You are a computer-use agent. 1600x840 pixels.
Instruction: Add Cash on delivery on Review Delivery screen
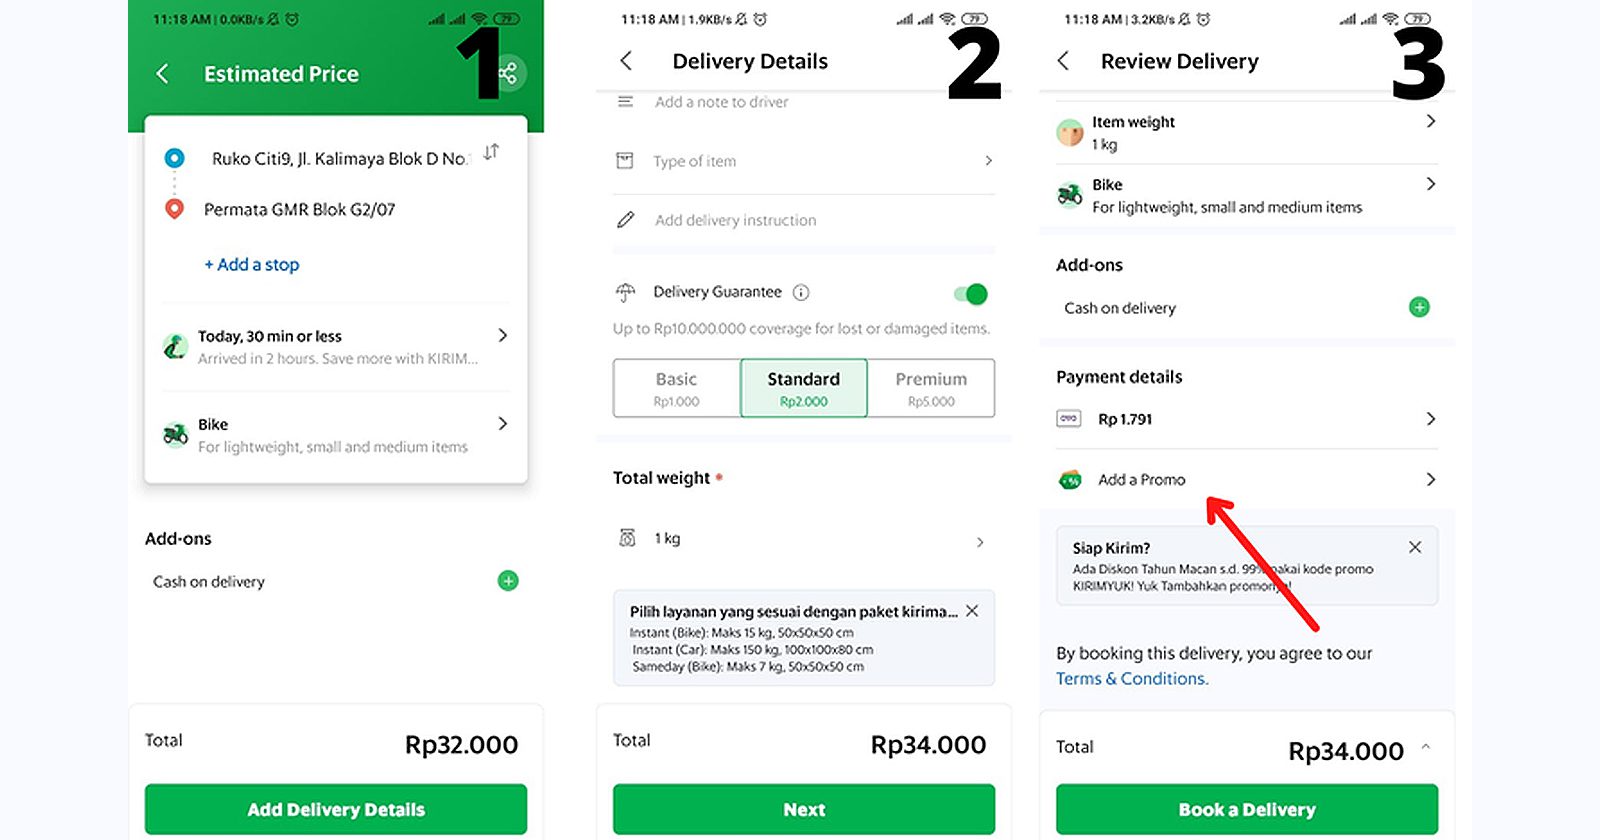coord(1419,307)
